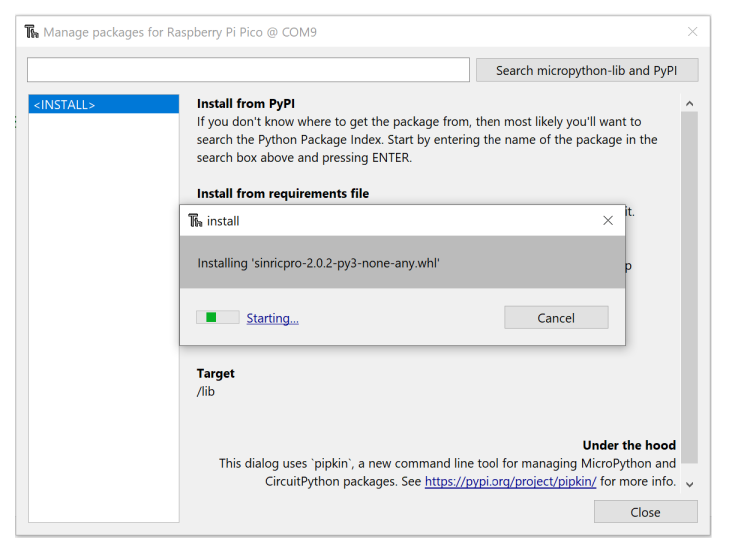Screen dimensions: 738x554
Task: Click the /lib target path text
Action: pyautogui.click(x=206, y=391)
